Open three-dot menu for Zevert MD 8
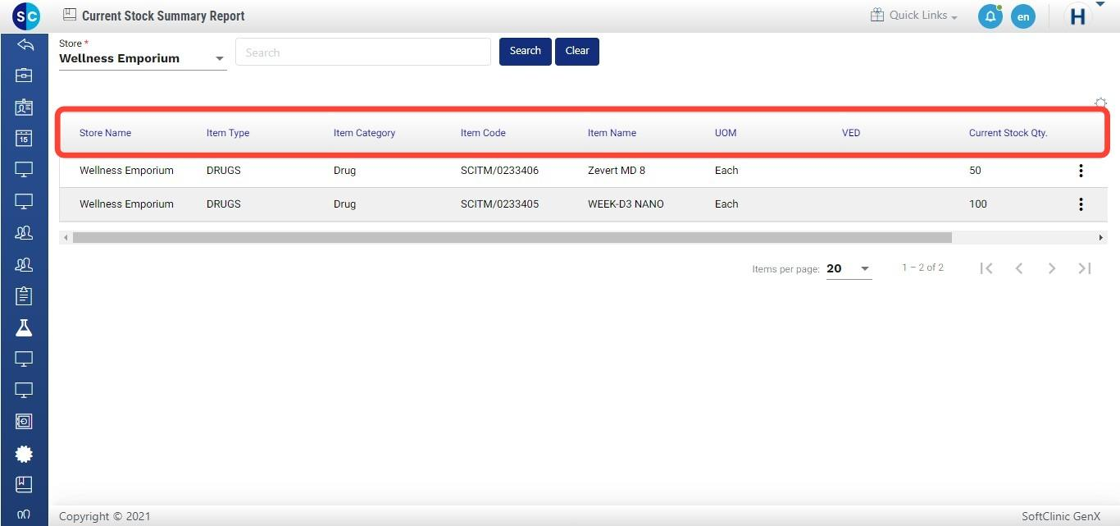 coord(1080,171)
